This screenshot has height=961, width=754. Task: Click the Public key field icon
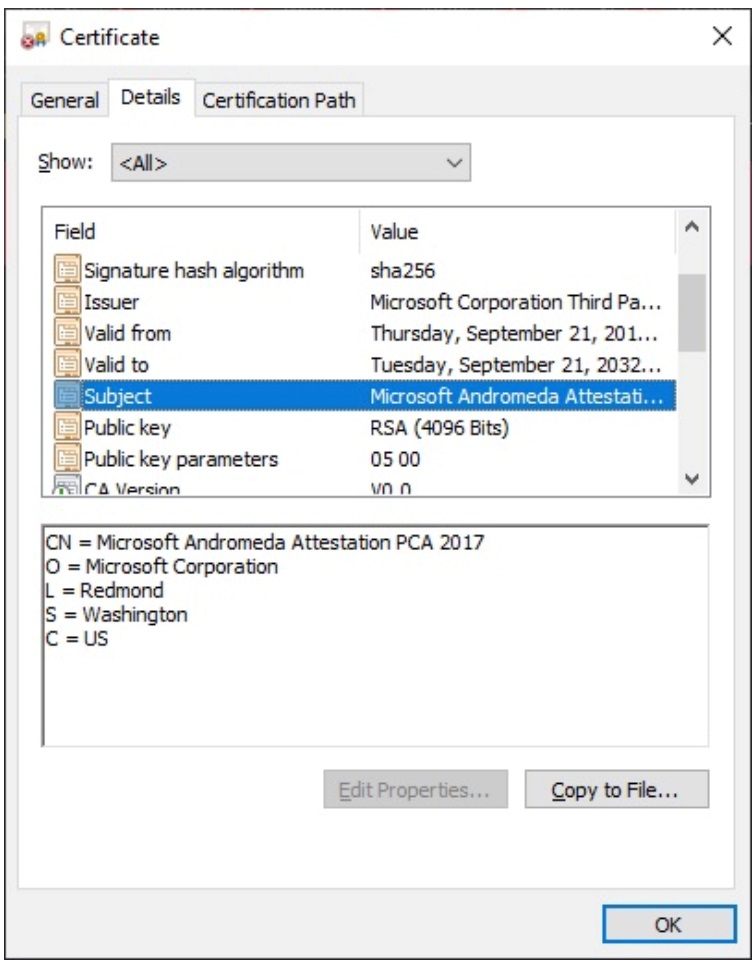tap(68, 428)
